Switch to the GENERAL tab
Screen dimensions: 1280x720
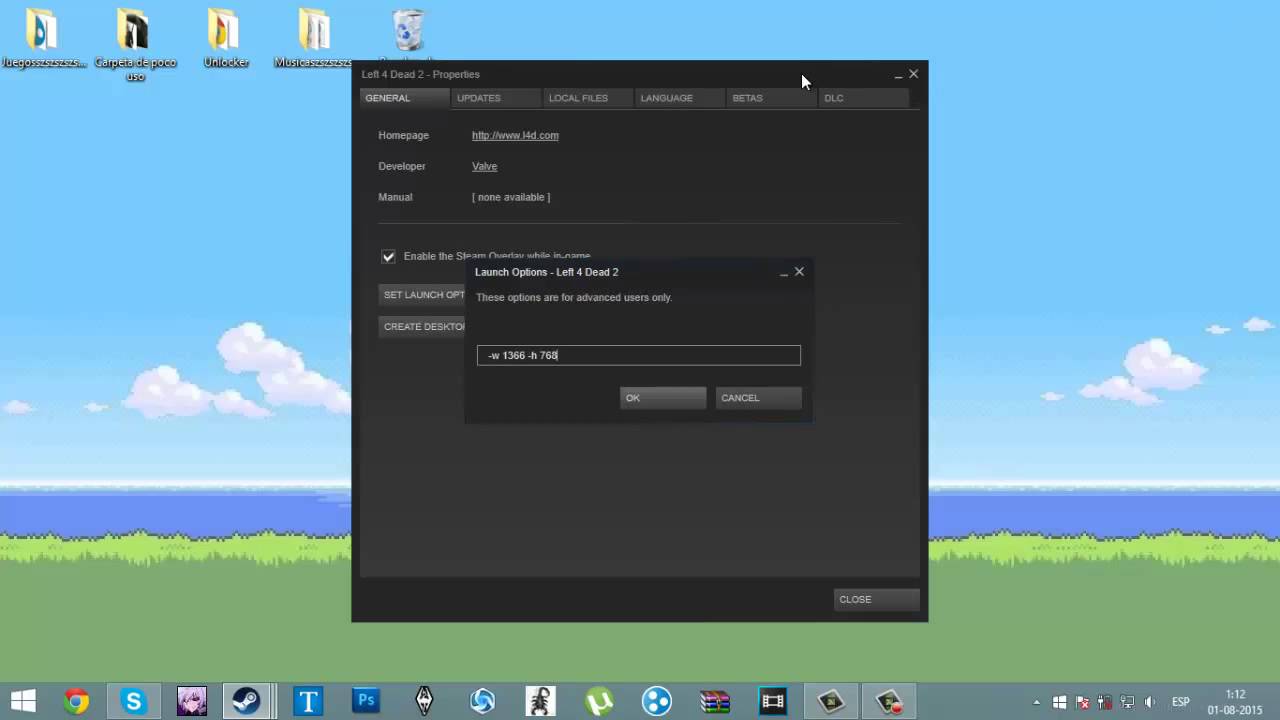405,98
